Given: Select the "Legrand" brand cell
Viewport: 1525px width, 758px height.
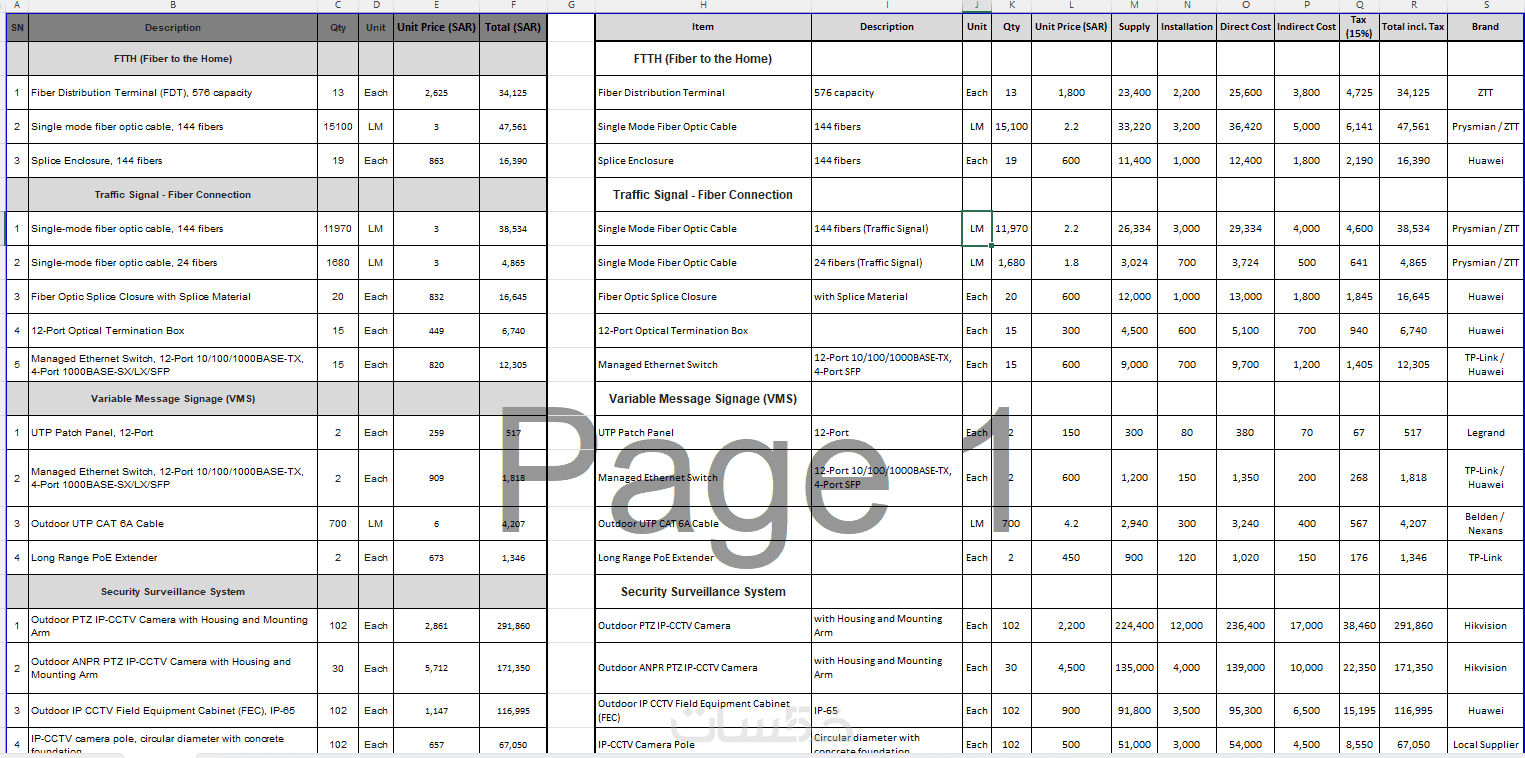Looking at the screenshot, I should click(x=1485, y=433).
